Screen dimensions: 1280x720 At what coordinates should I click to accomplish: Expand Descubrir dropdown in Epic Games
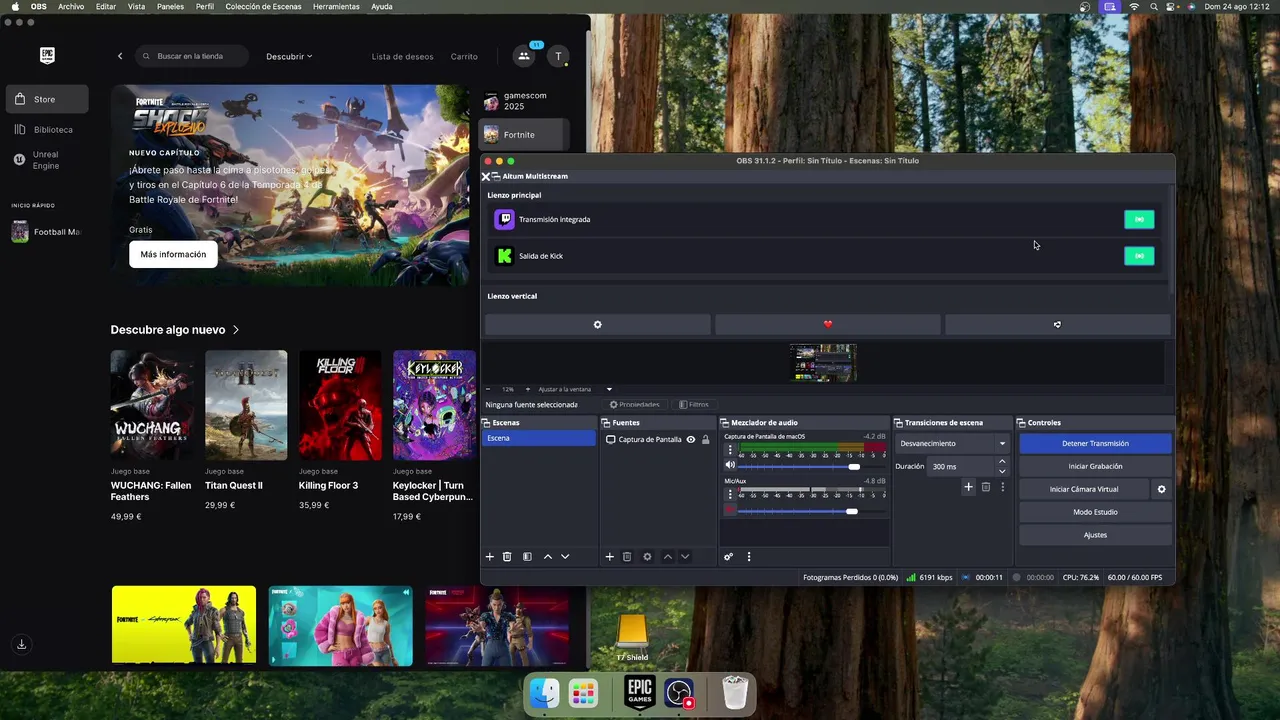click(289, 56)
